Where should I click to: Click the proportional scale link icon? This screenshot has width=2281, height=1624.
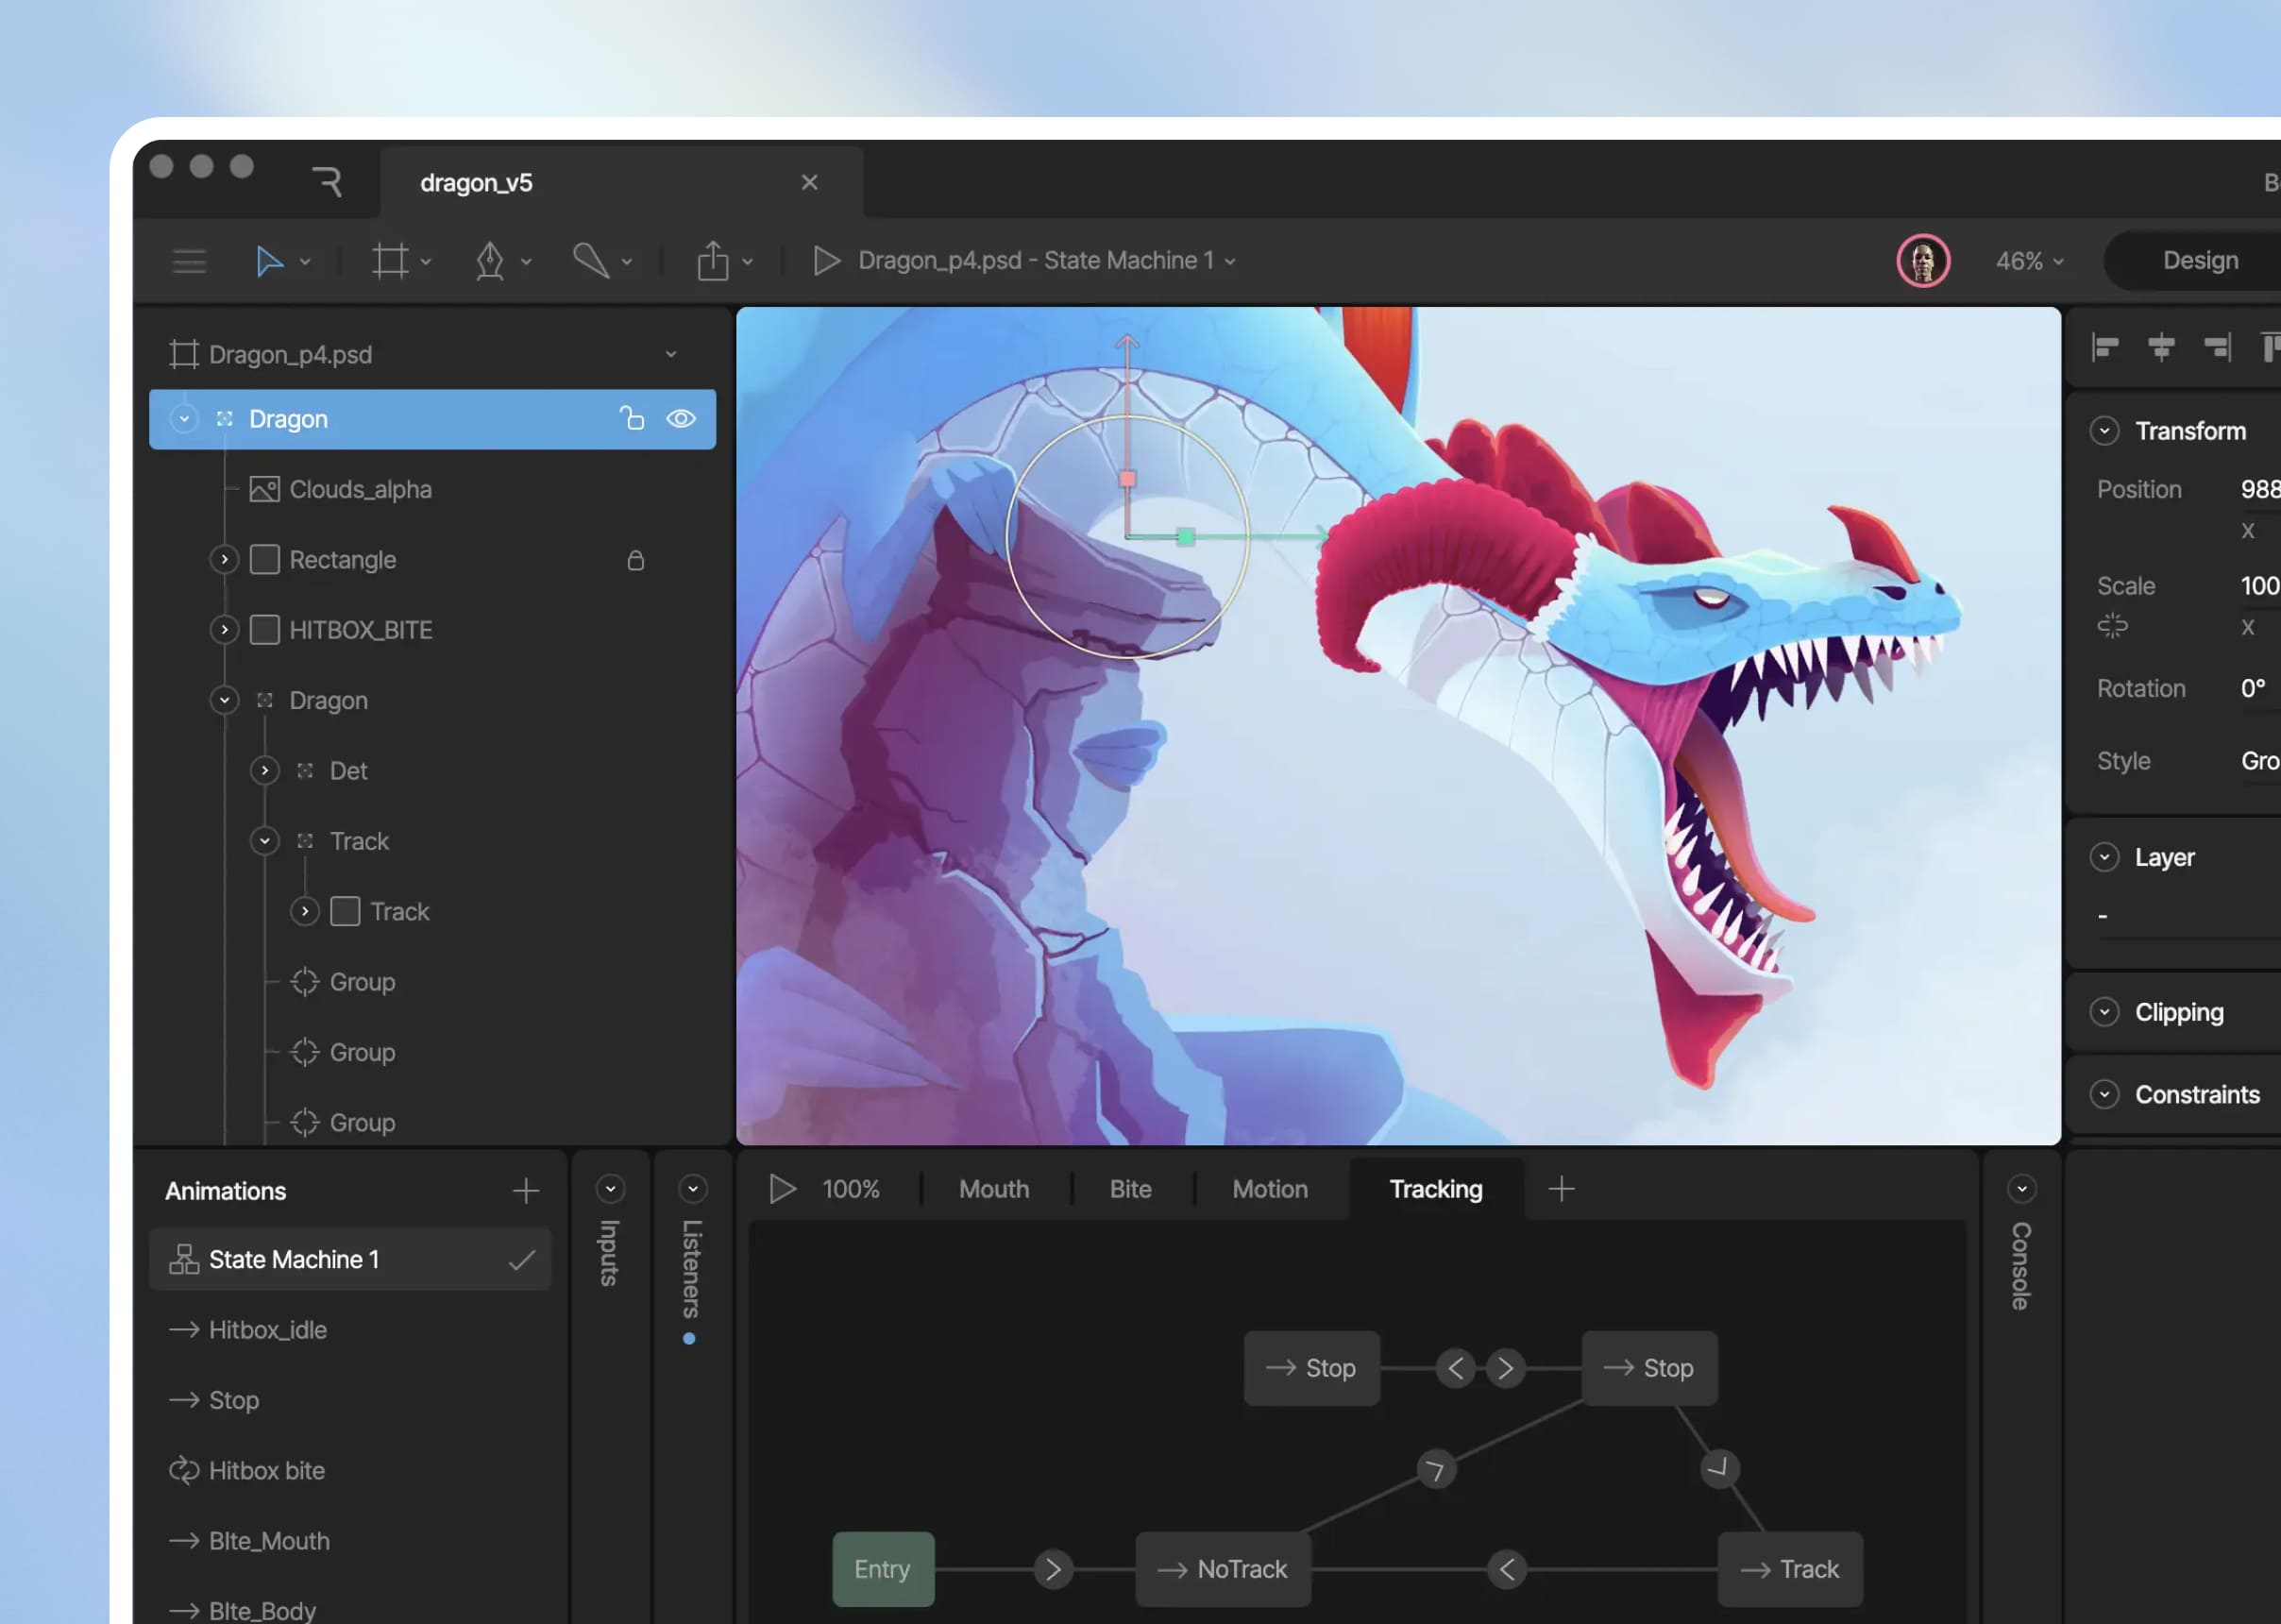(2112, 626)
